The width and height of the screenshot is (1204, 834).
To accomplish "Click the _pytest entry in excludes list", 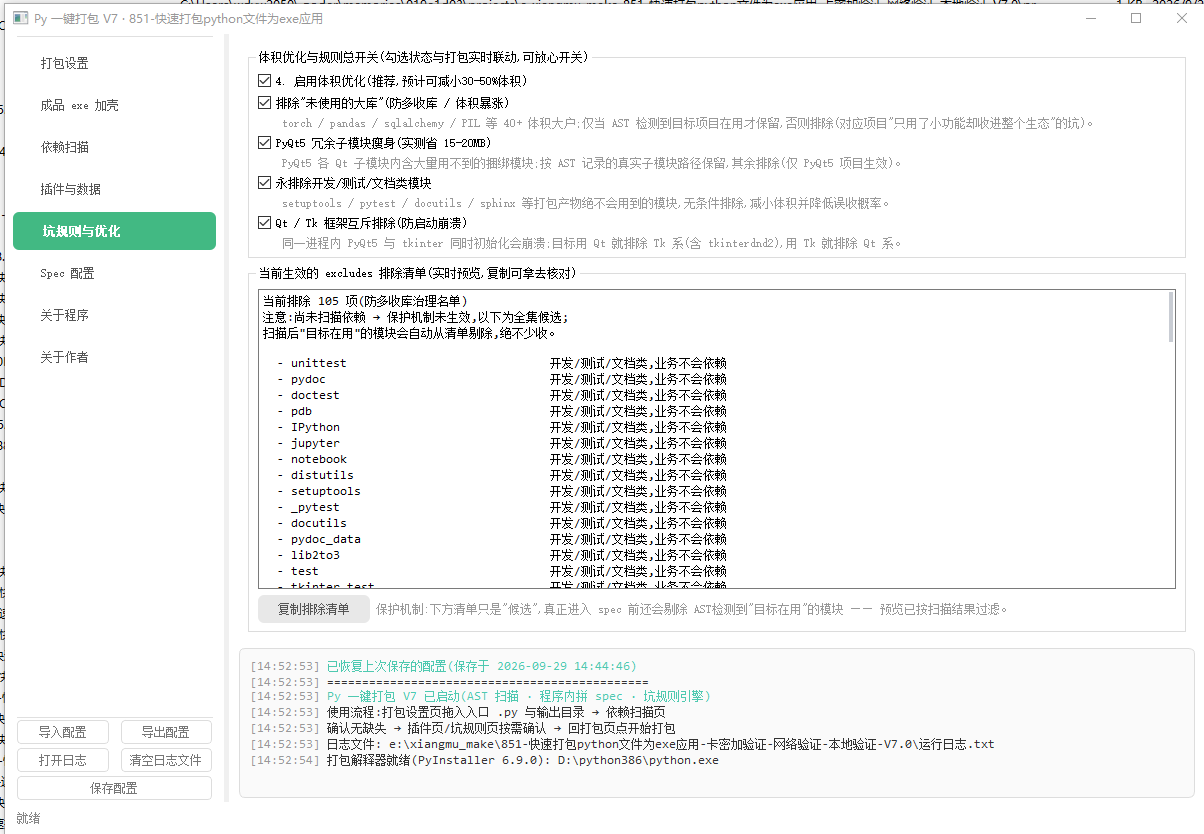I will [502, 507].
